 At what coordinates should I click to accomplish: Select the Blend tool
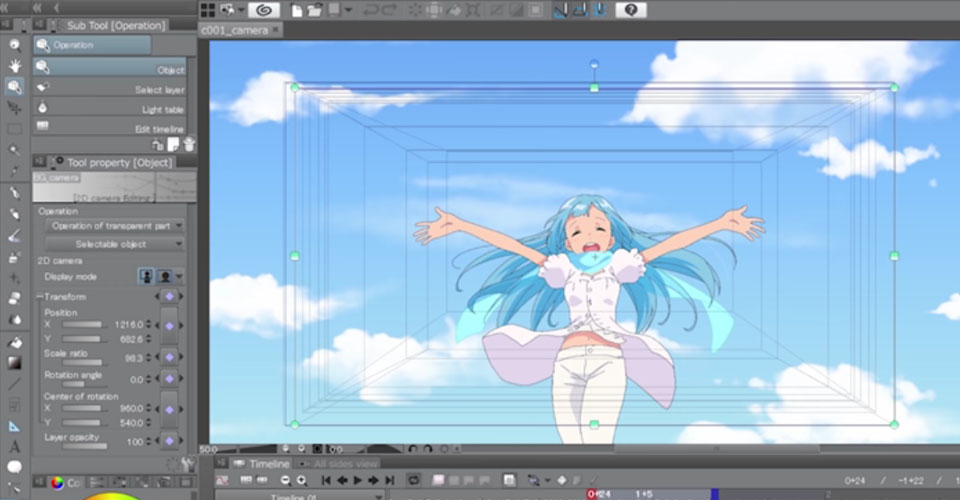click(x=14, y=320)
